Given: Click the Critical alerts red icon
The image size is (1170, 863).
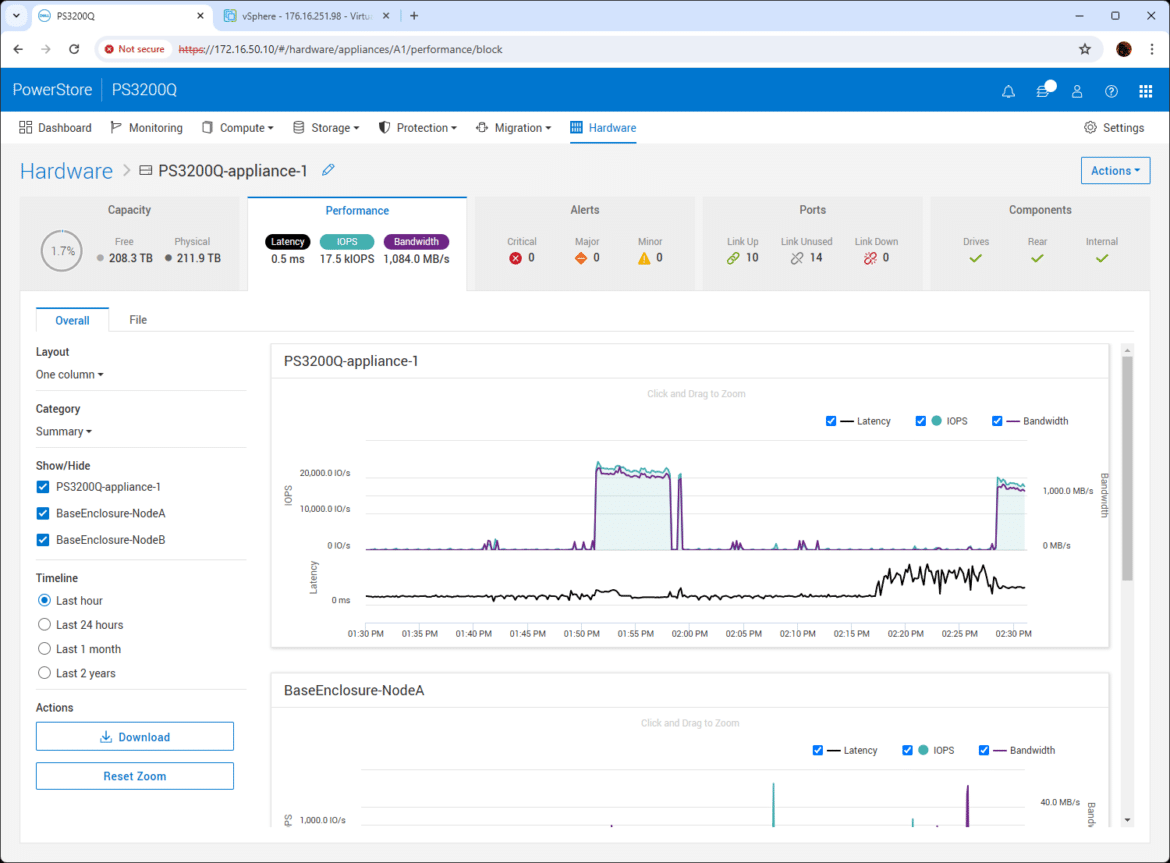Looking at the screenshot, I should [x=515, y=258].
